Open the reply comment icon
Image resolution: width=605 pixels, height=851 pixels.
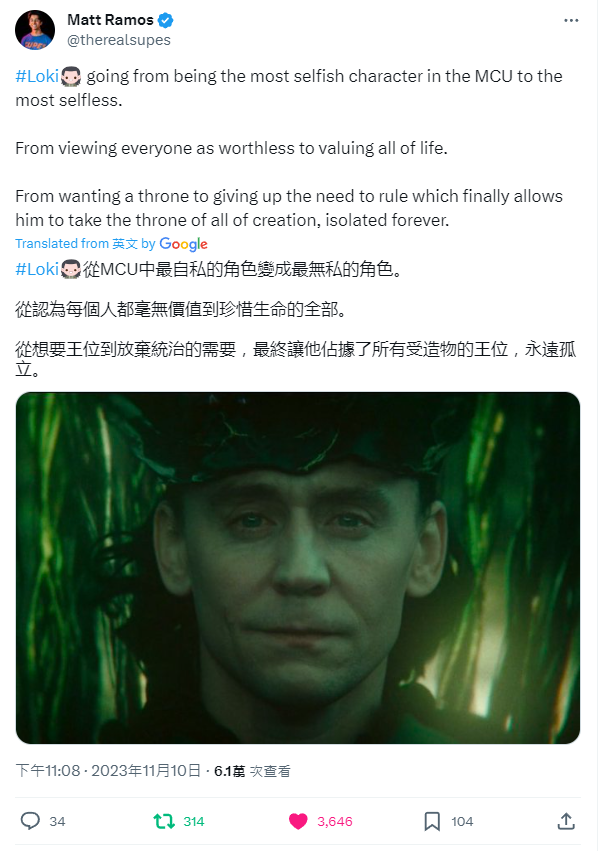point(30,821)
